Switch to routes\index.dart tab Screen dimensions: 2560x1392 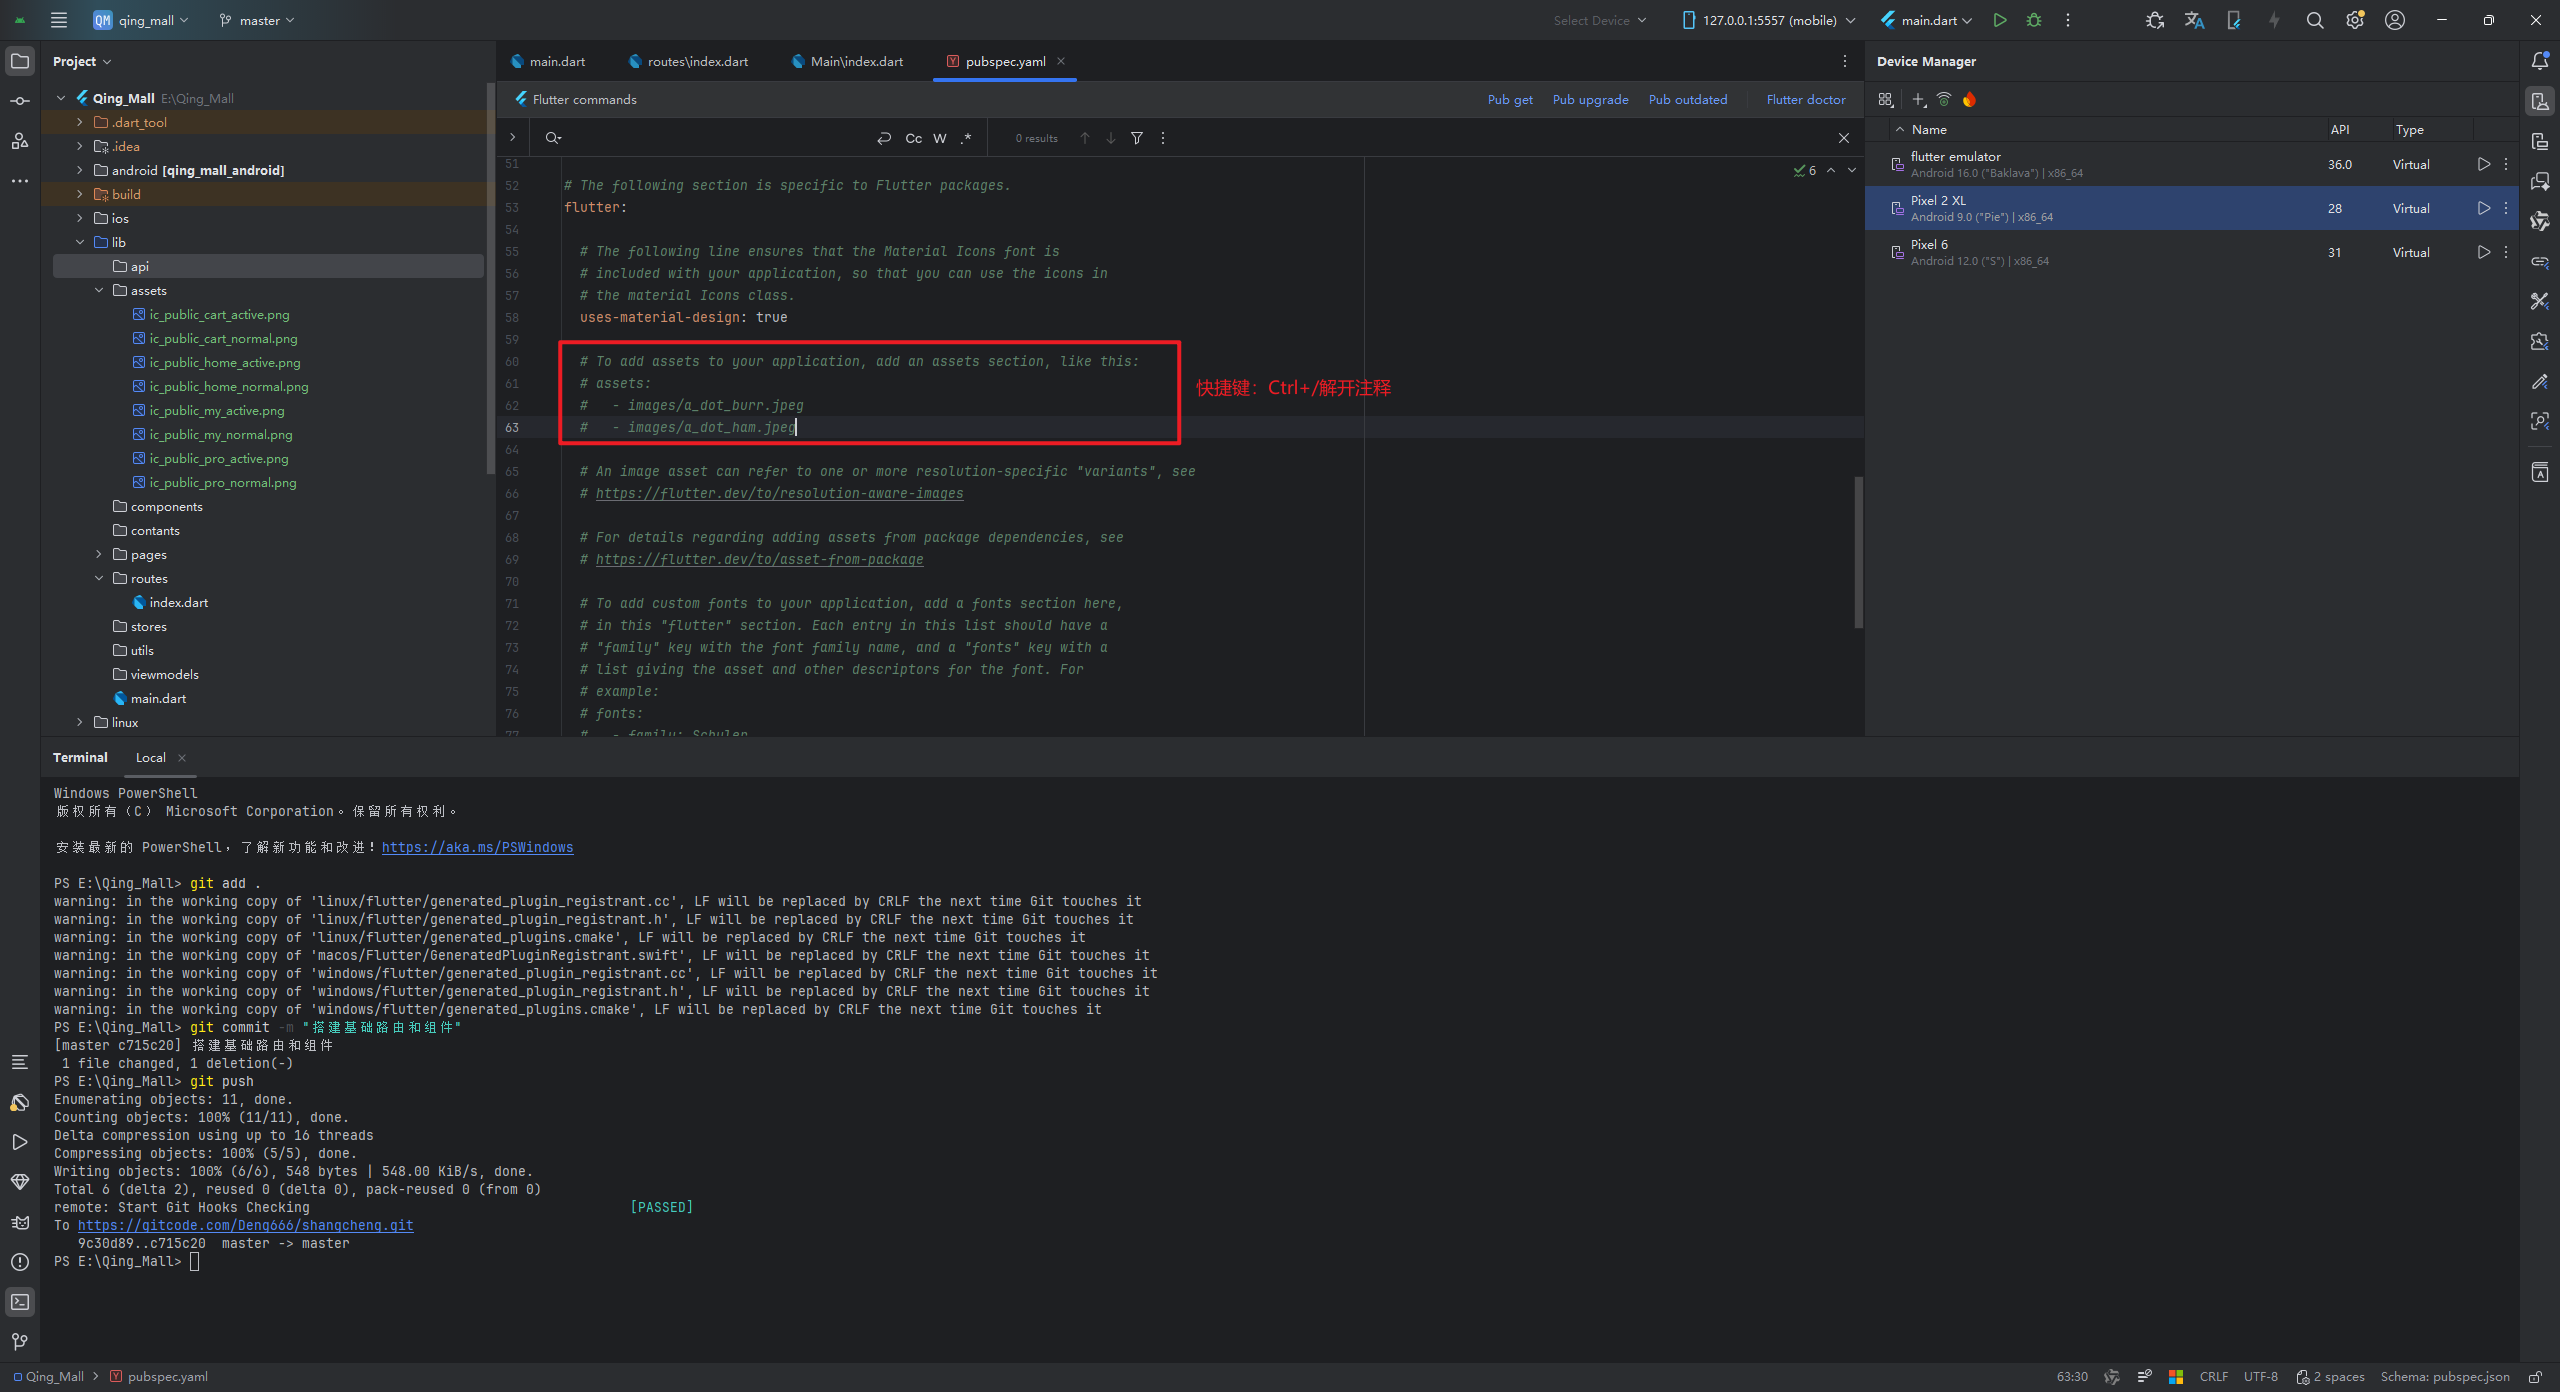click(x=689, y=61)
